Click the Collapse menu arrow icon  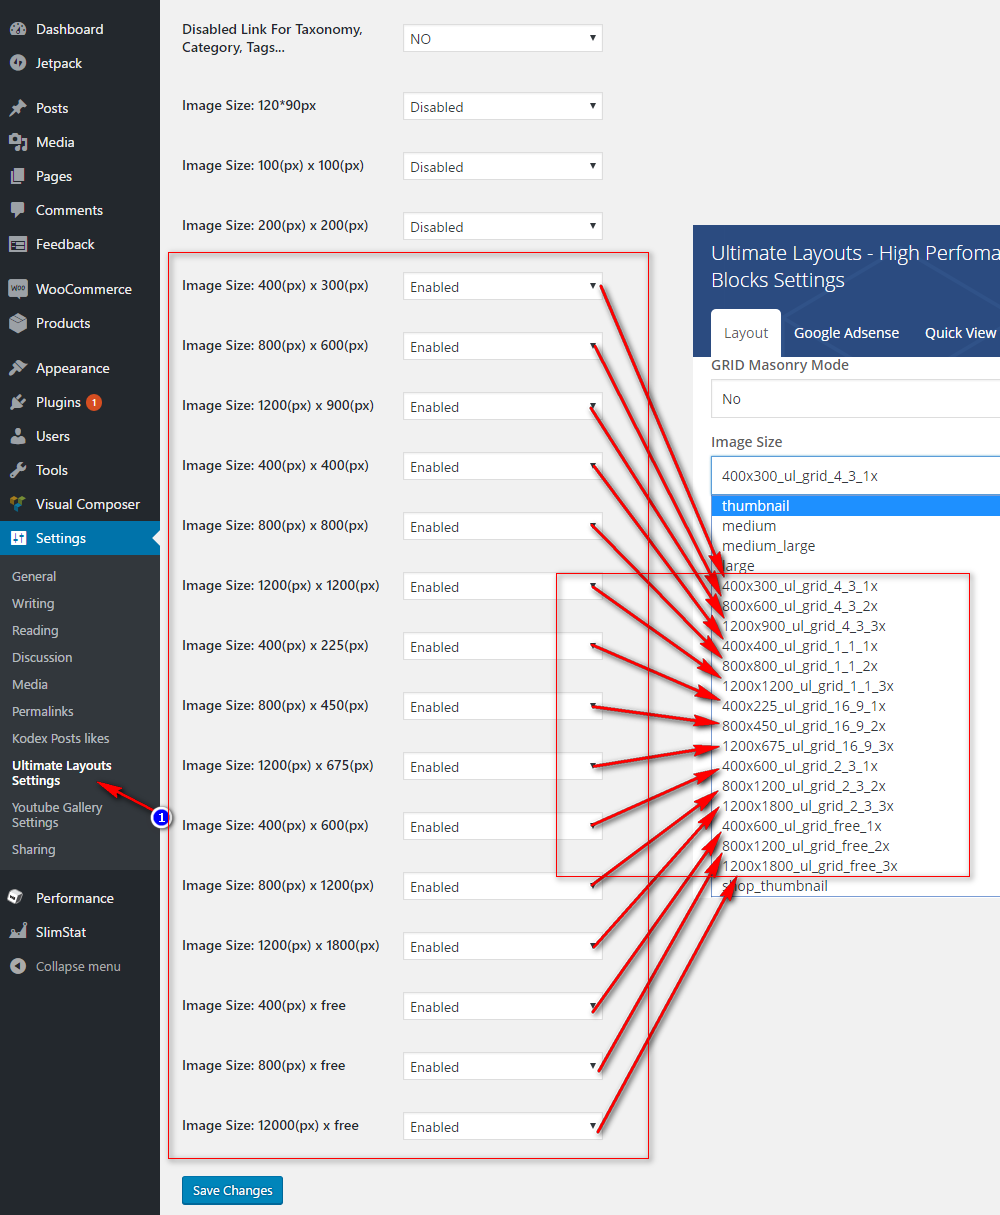(x=18, y=966)
